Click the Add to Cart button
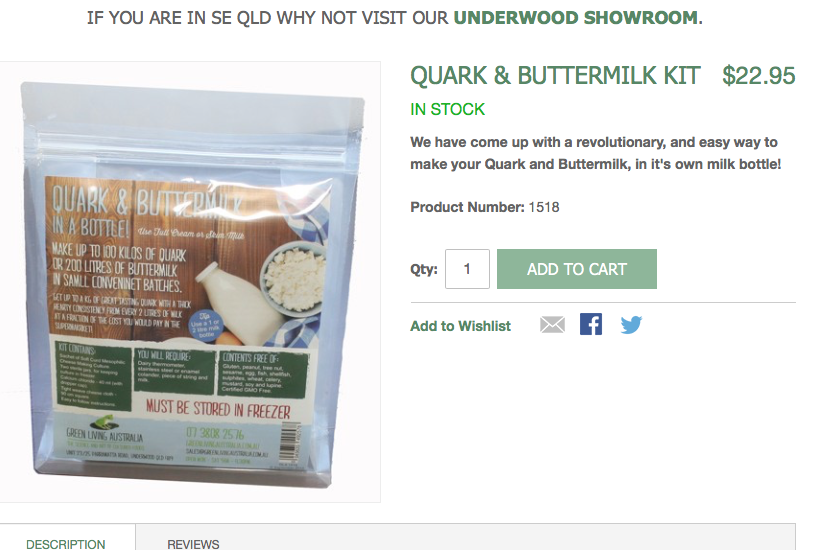This screenshot has height=550, width=813. [577, 269]
